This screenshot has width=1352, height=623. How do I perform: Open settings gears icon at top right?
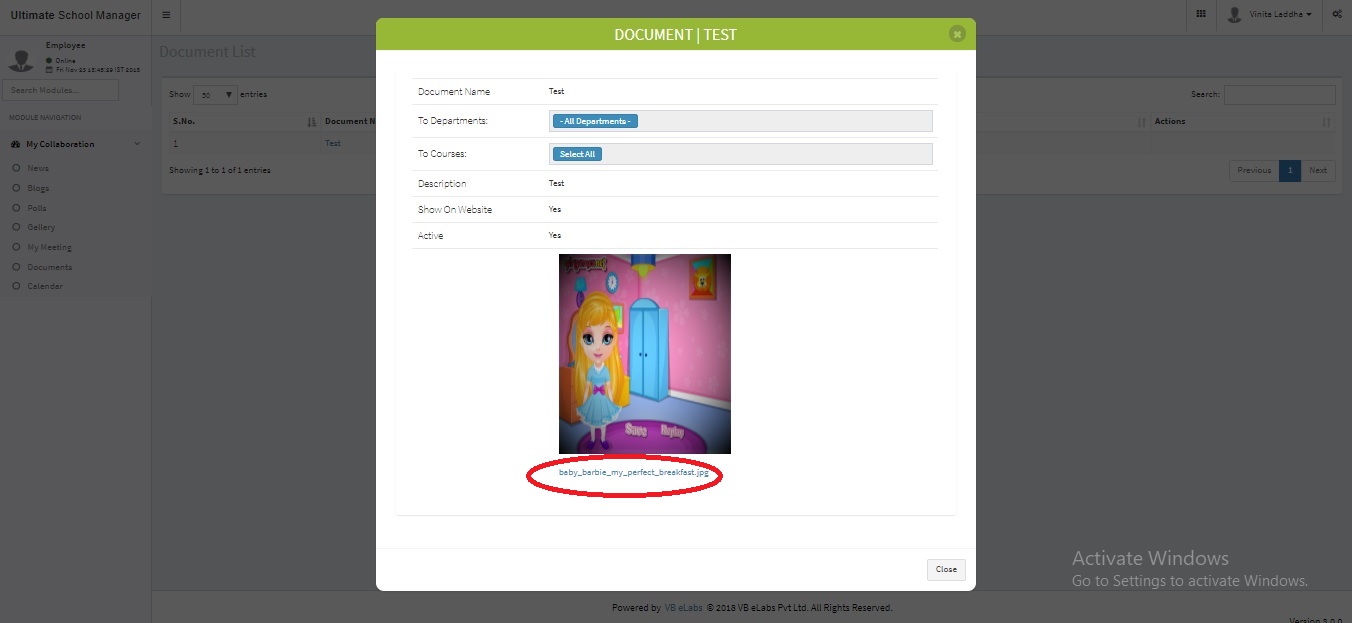[1337, 15]
